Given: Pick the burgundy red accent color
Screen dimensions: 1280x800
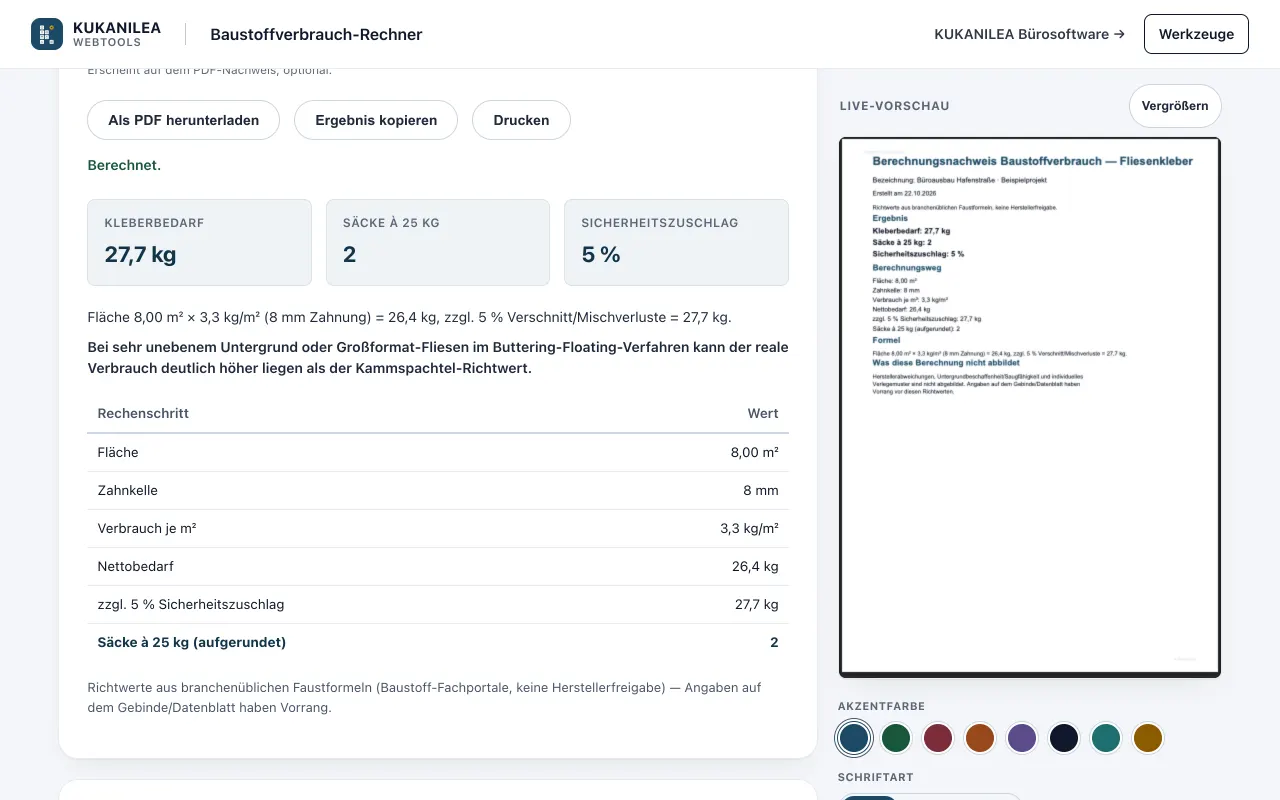Looking at the screenshot, I should point(938,738).
